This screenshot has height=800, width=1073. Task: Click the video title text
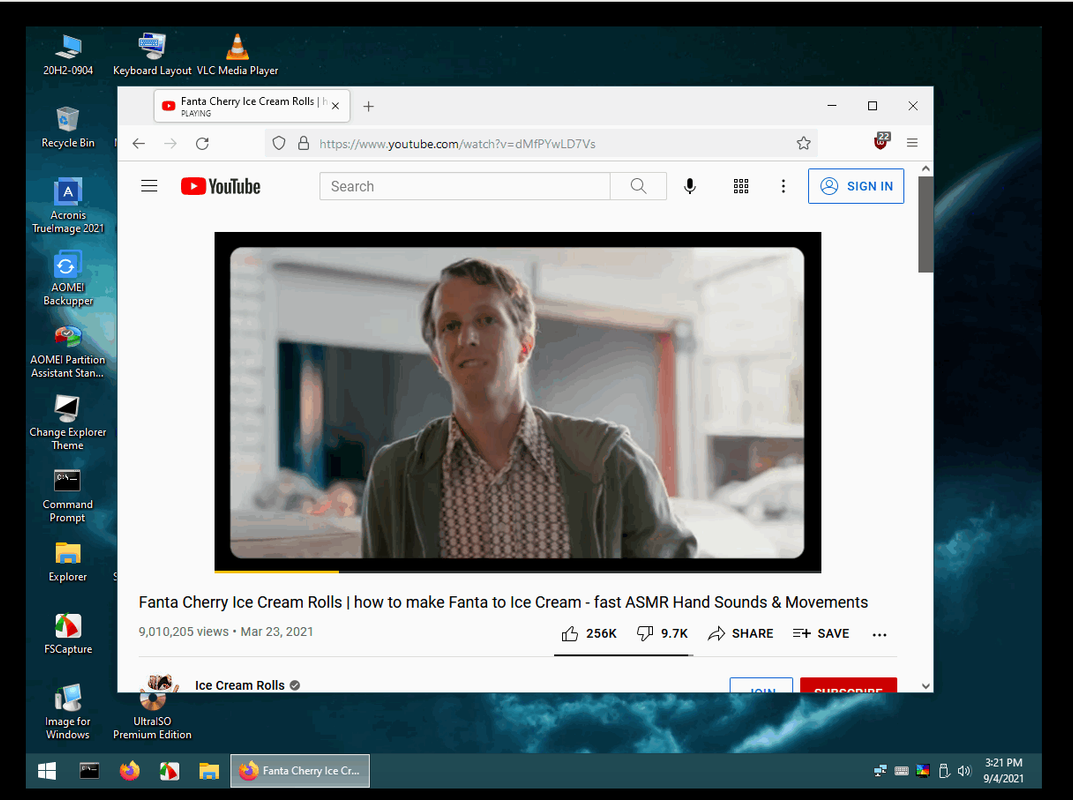click(503, 602)
